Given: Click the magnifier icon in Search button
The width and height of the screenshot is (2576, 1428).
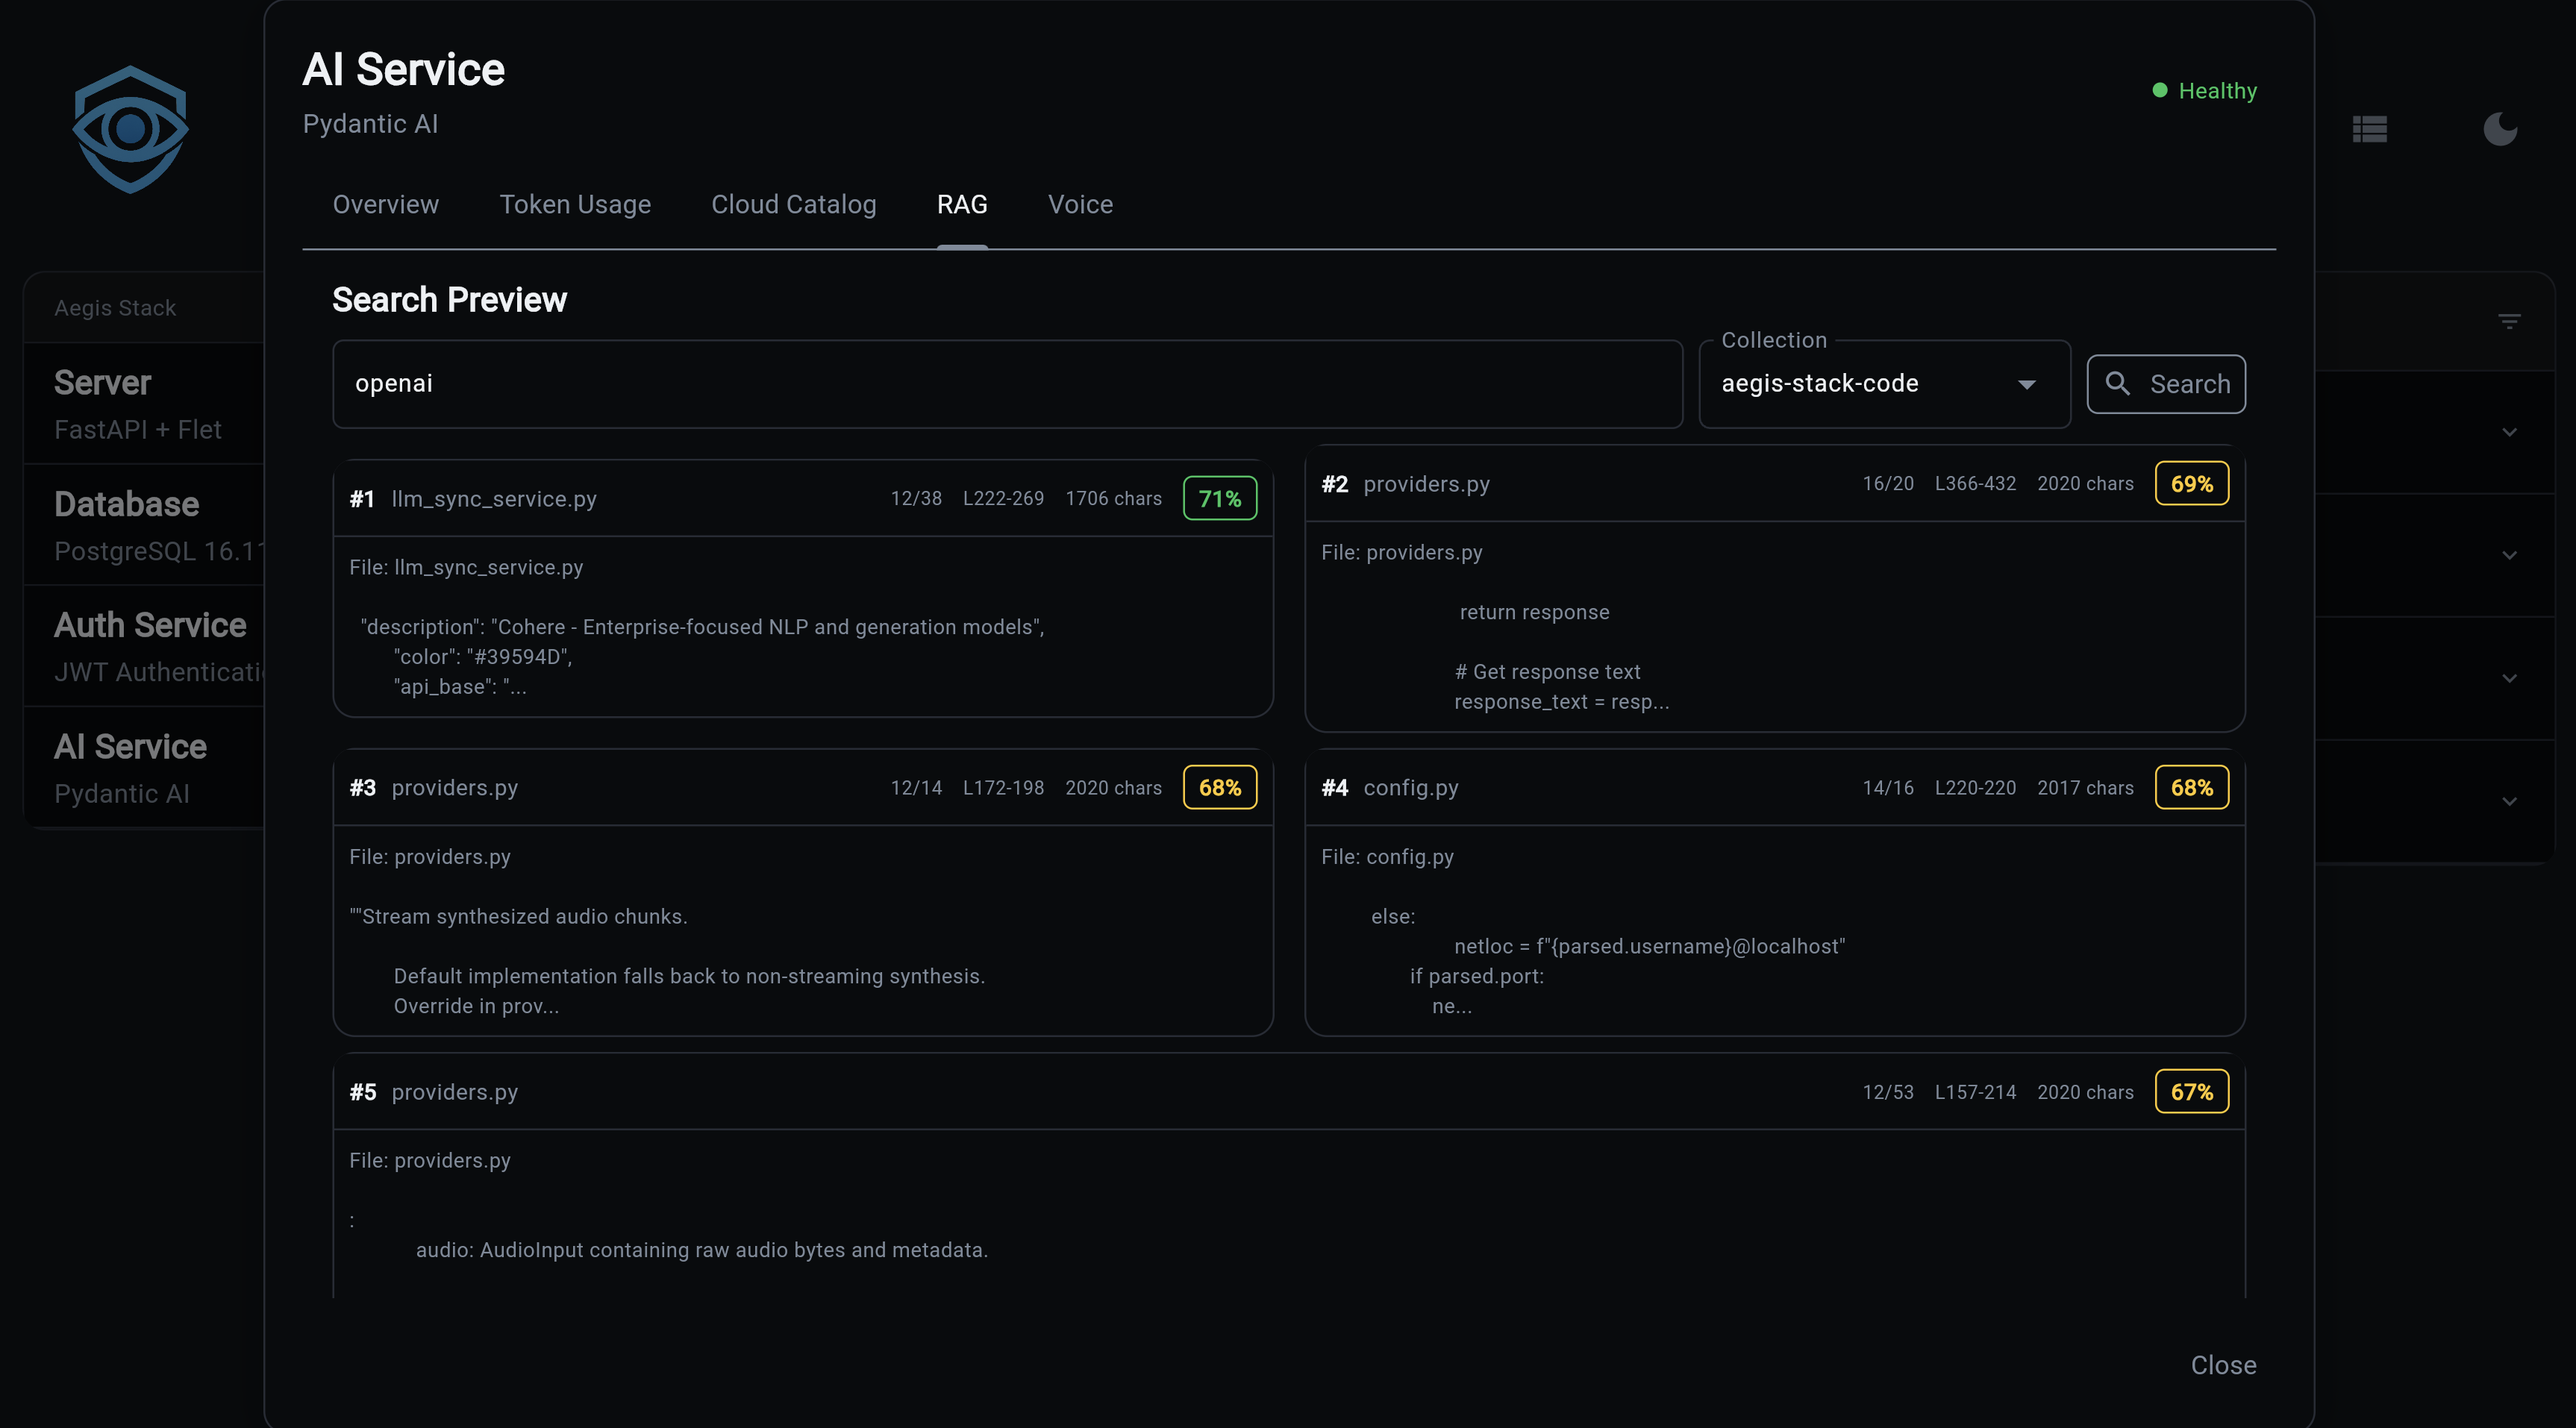Looking at the screenshot, I should click(x=2117, y=383).
